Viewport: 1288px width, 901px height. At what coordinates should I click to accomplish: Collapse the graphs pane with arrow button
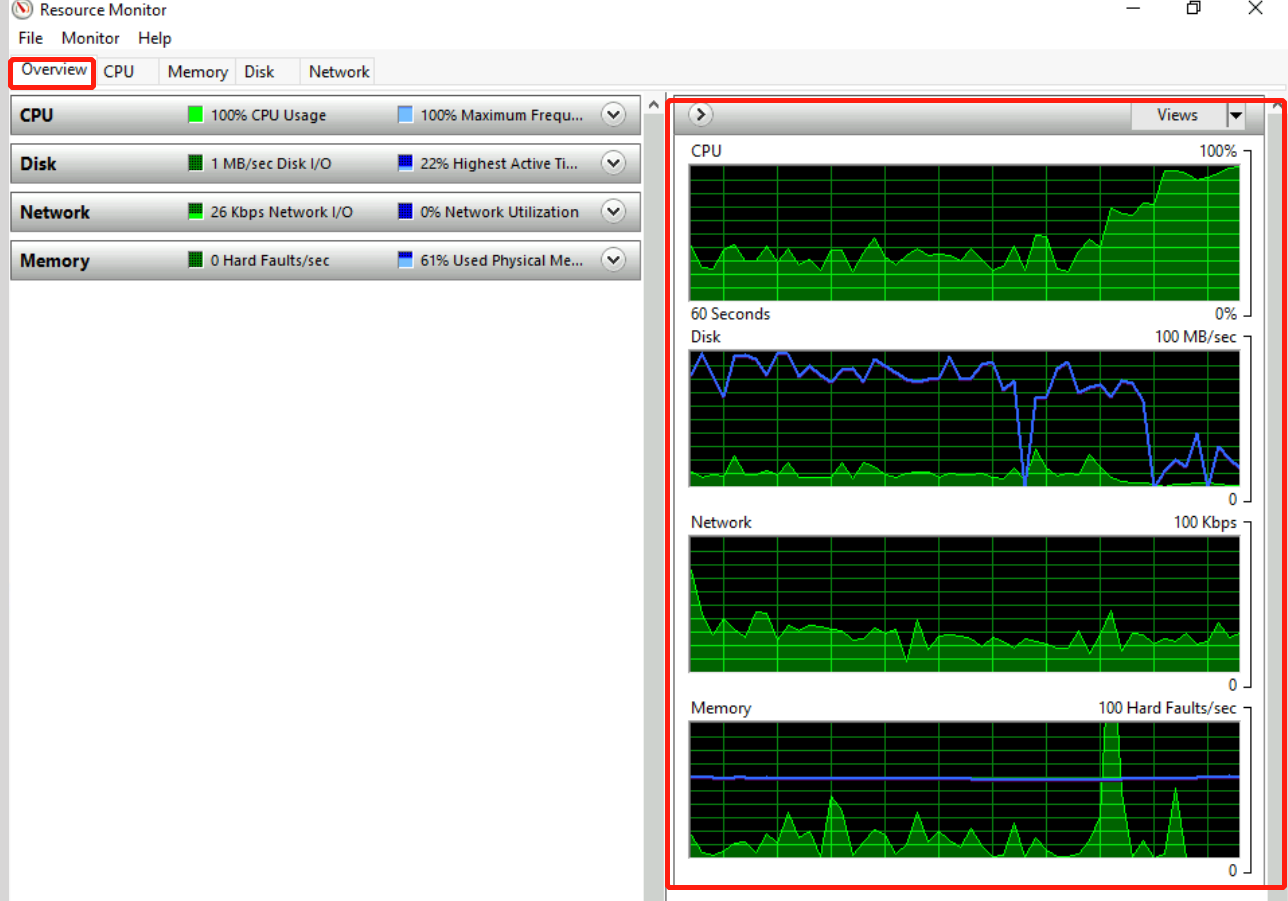pos(701,115)
